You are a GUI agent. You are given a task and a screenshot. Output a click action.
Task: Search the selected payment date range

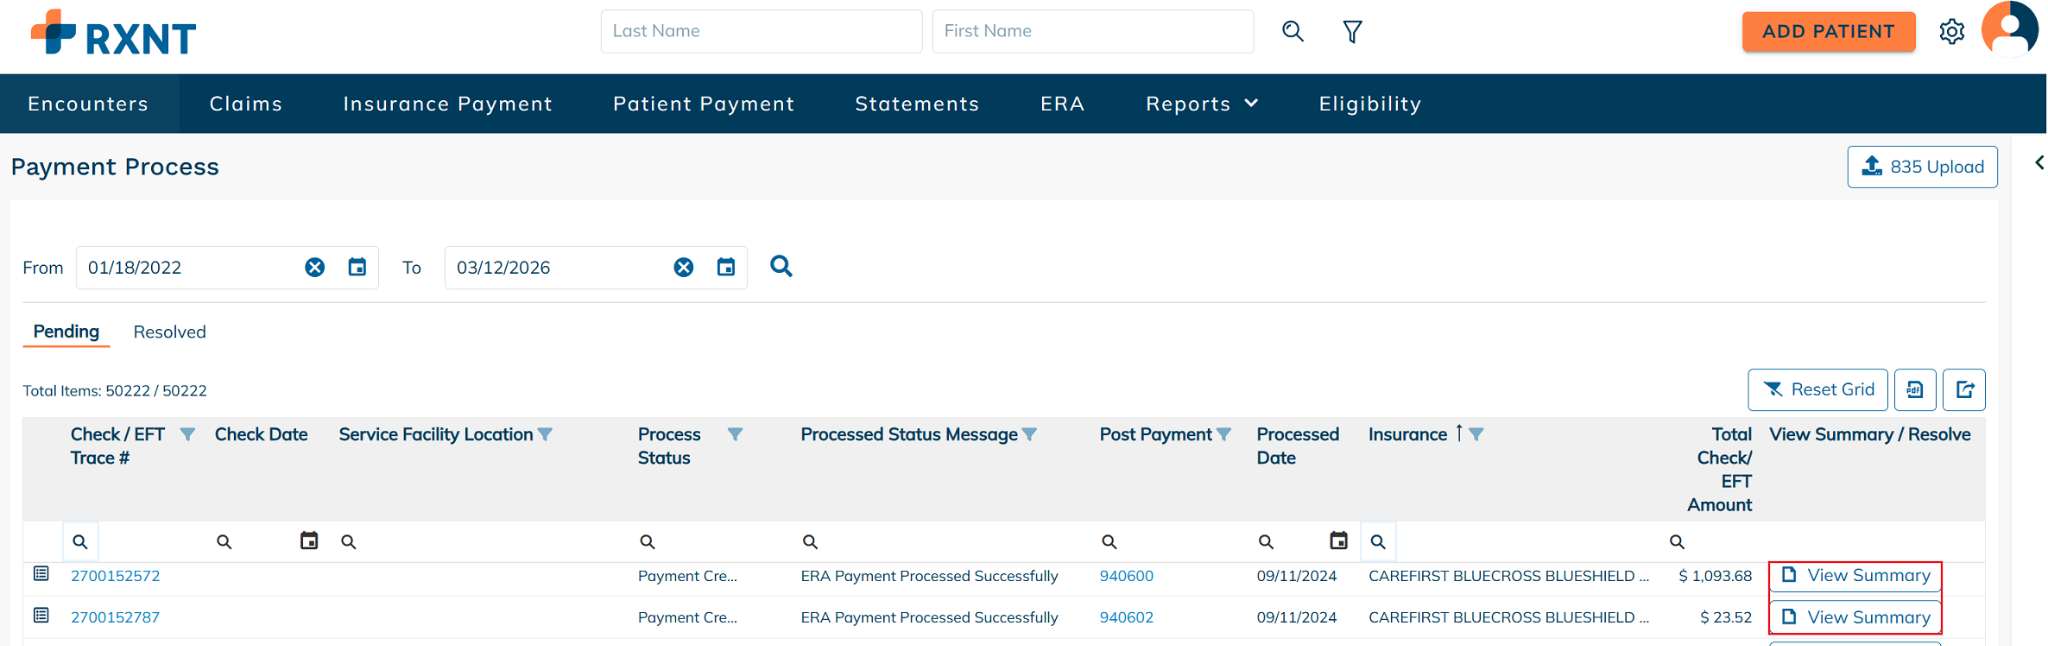click(x=781, y=266)
